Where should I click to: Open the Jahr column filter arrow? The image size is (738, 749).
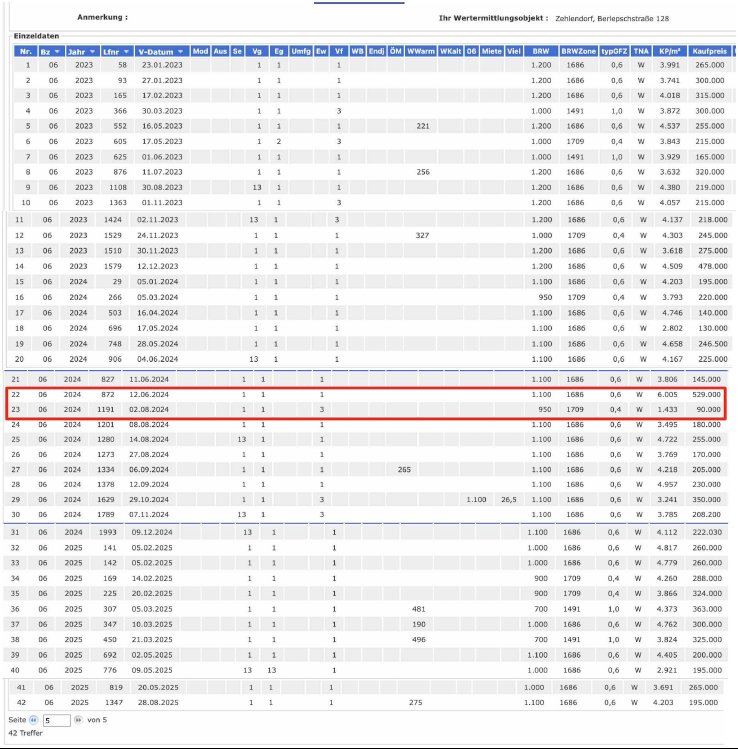click(x=93, y=52)
